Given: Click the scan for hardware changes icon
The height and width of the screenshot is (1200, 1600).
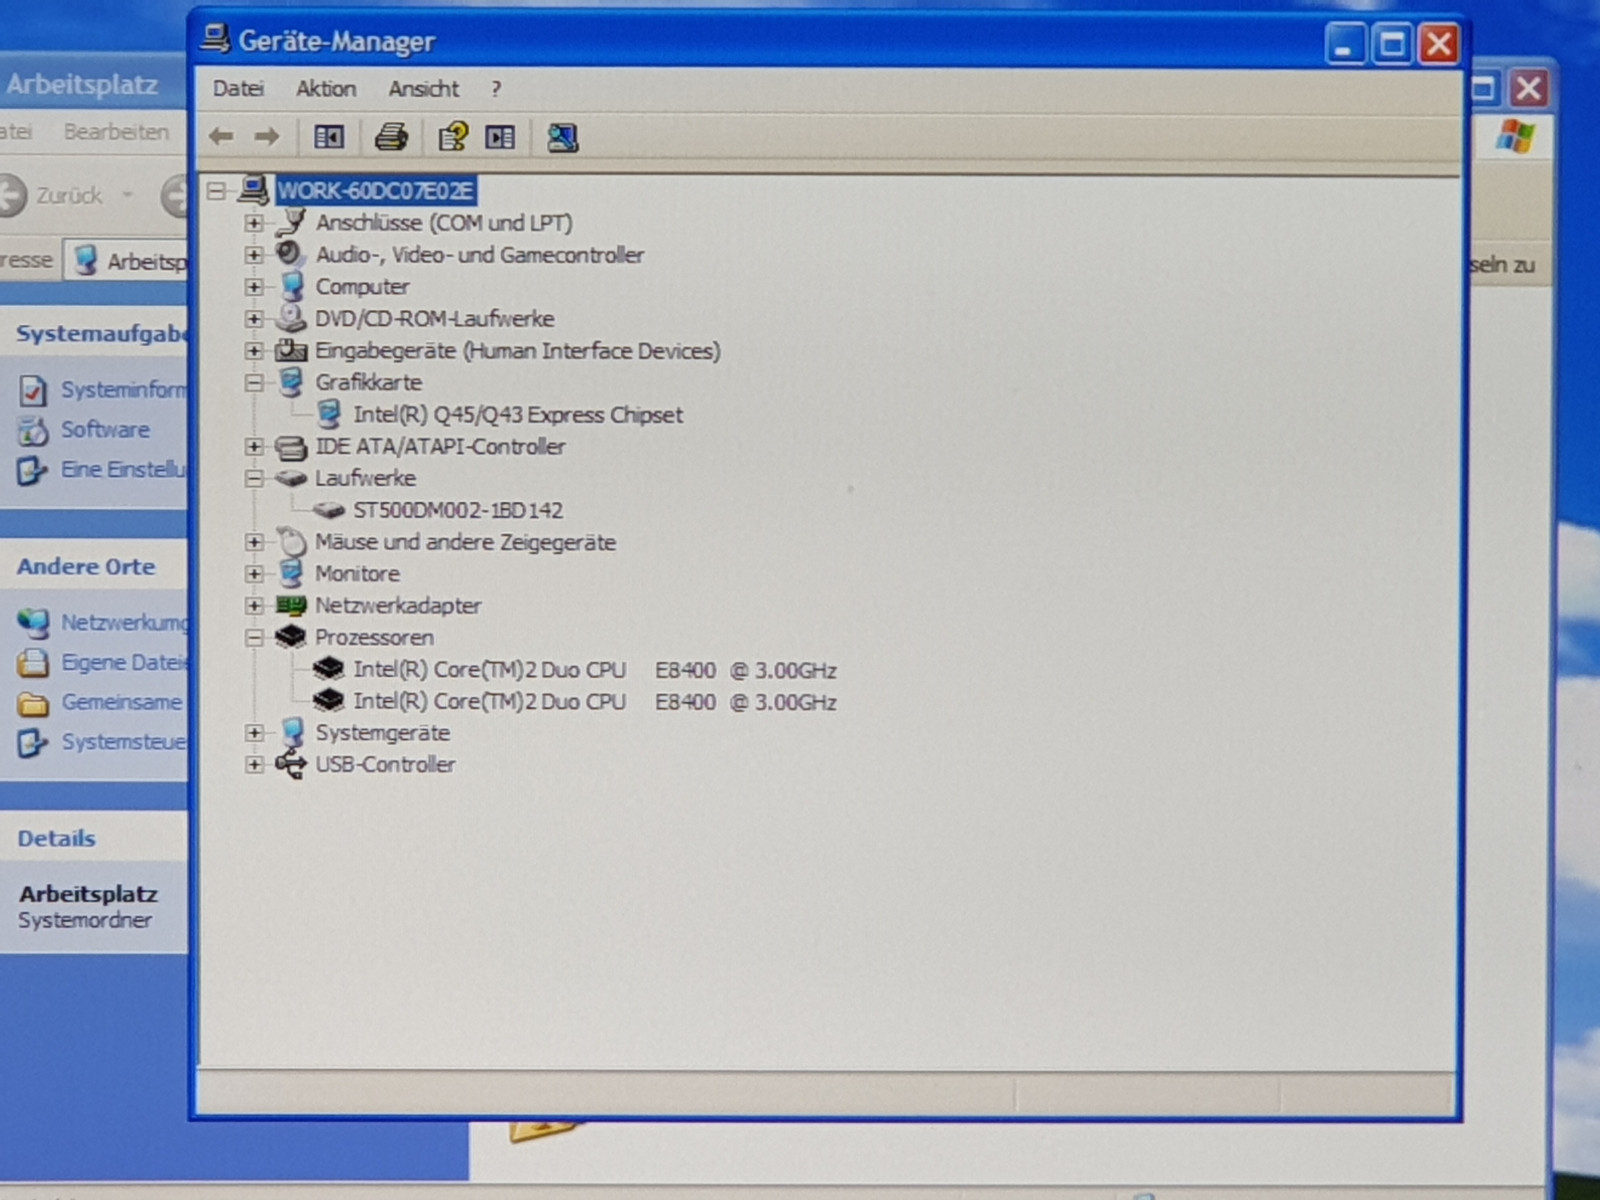Looking at the screenshot, I should 562,137.
